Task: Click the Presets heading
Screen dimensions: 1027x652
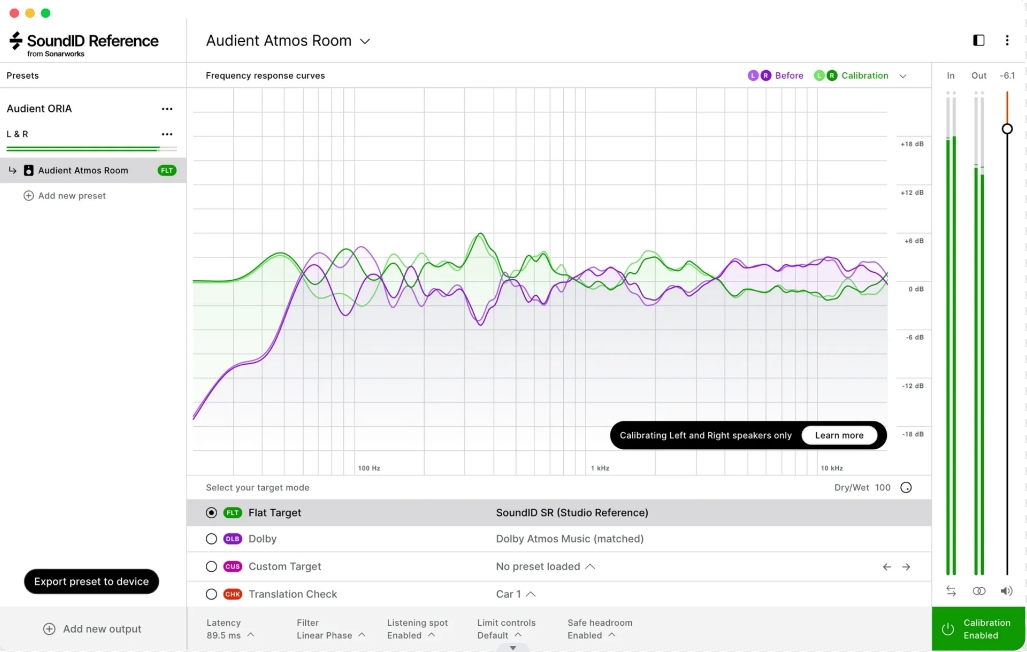Action: click(x=22, y=76)
